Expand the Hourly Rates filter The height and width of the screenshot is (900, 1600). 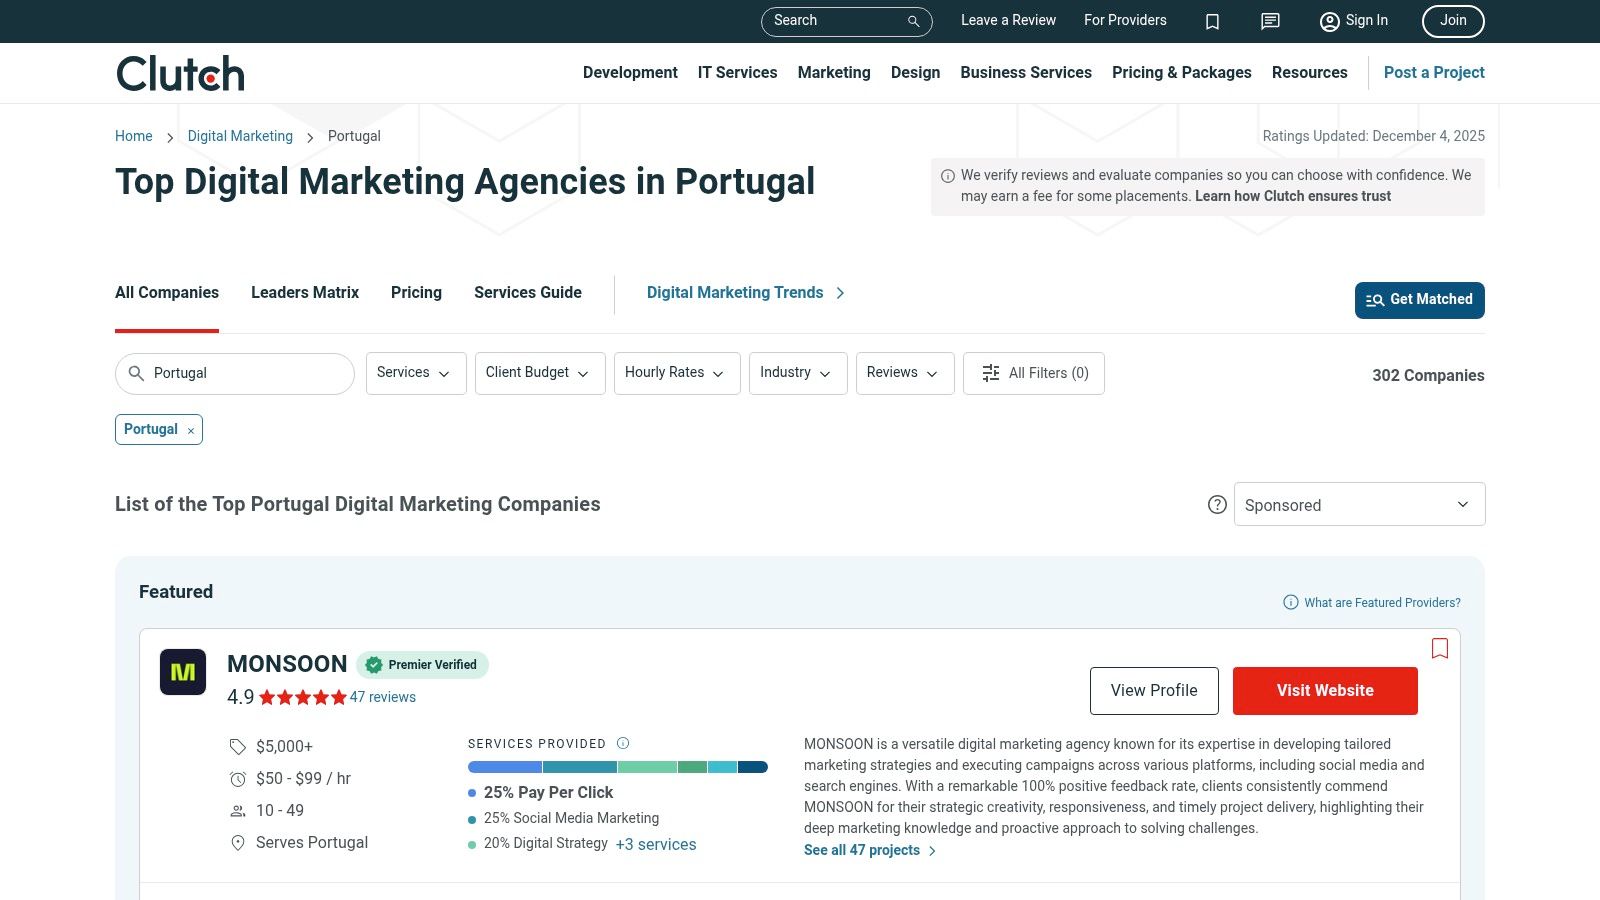tap(676, 373)
